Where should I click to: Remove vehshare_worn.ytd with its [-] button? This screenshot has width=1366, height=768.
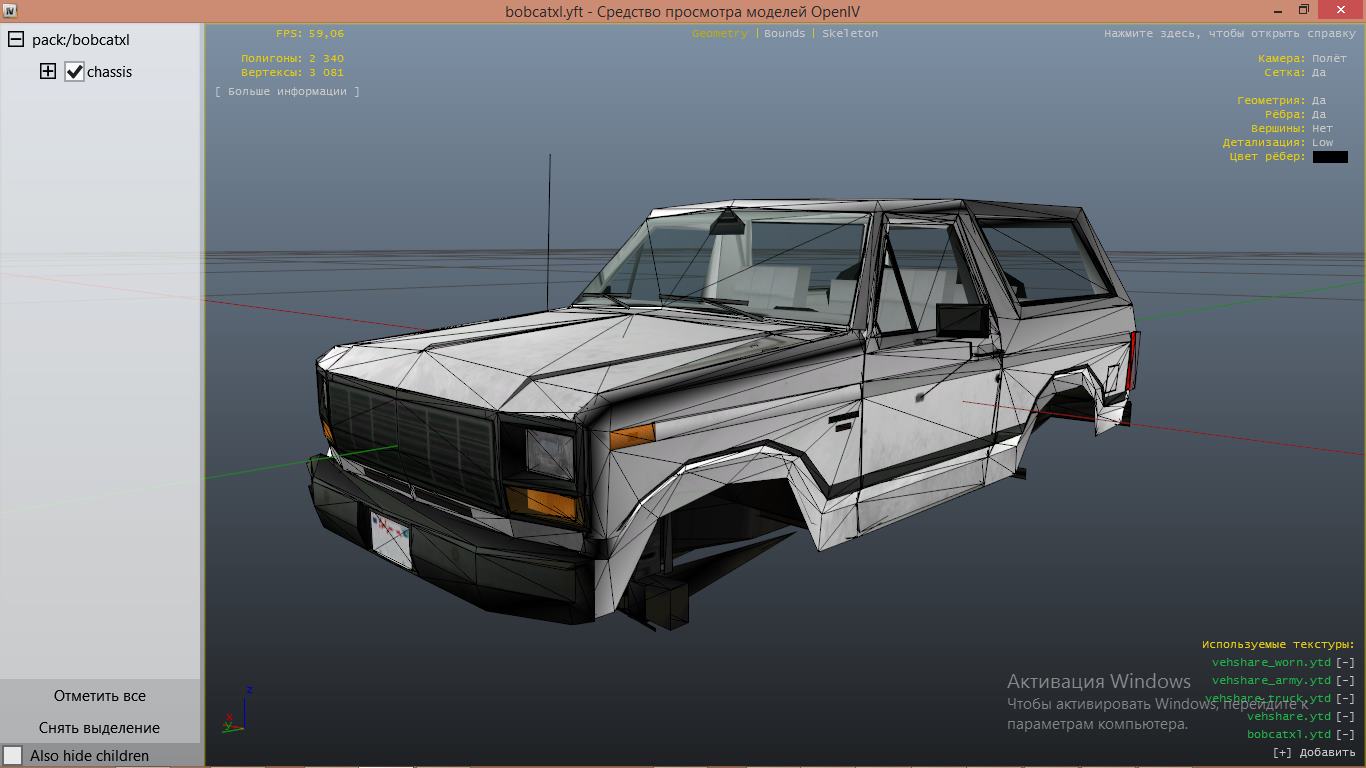(x=1345, y=662)
